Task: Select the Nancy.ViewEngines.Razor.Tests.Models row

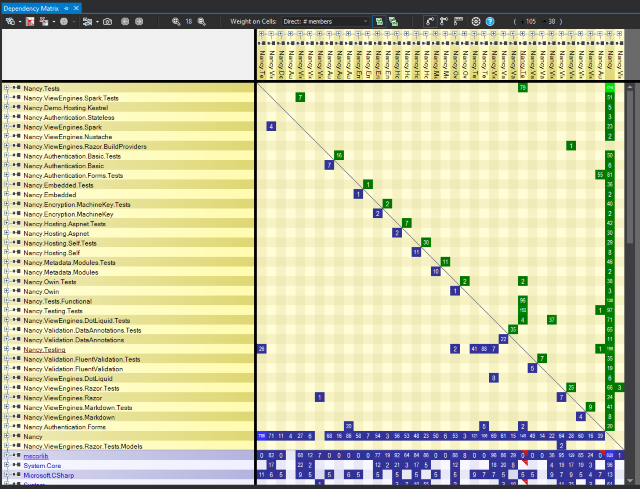Action: click(128, 446)
